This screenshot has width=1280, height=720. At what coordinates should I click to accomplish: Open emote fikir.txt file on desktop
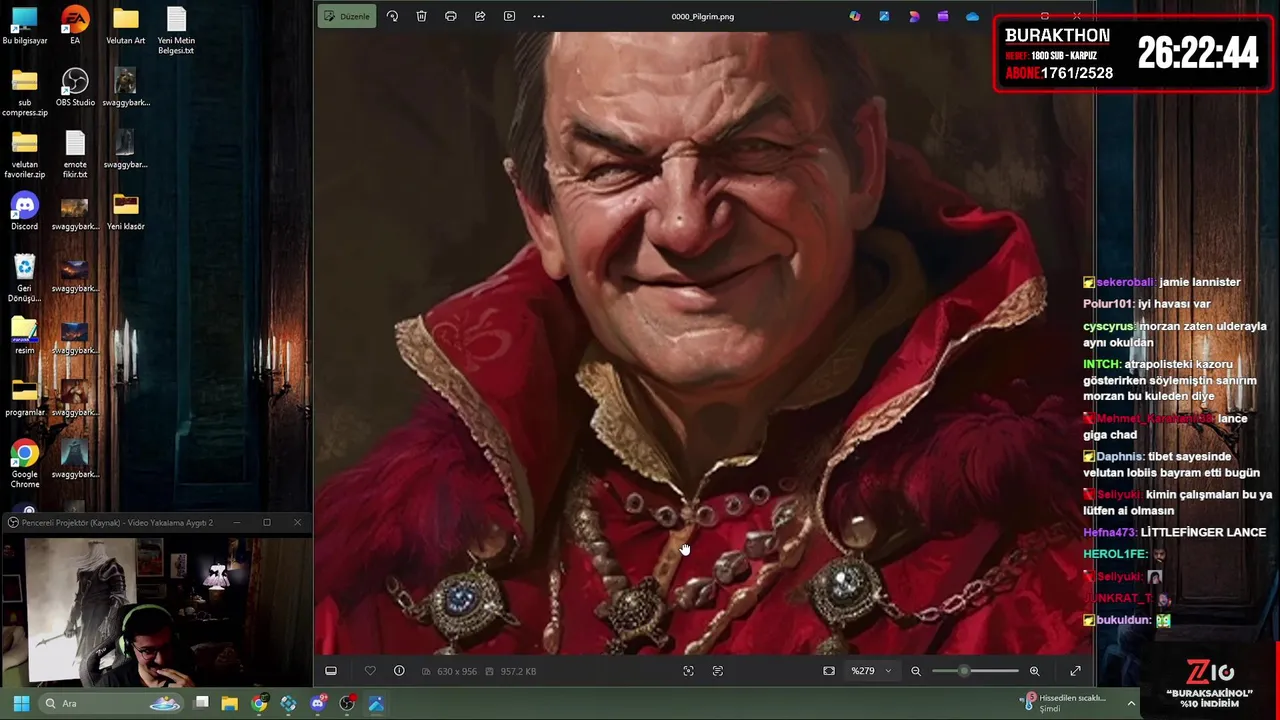click(75, 155)
